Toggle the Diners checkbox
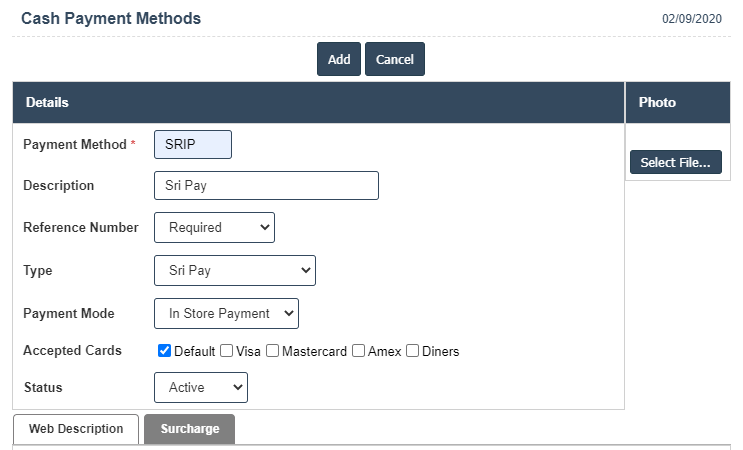The width and height of the screenshot is (743, 450). point(412,351)
